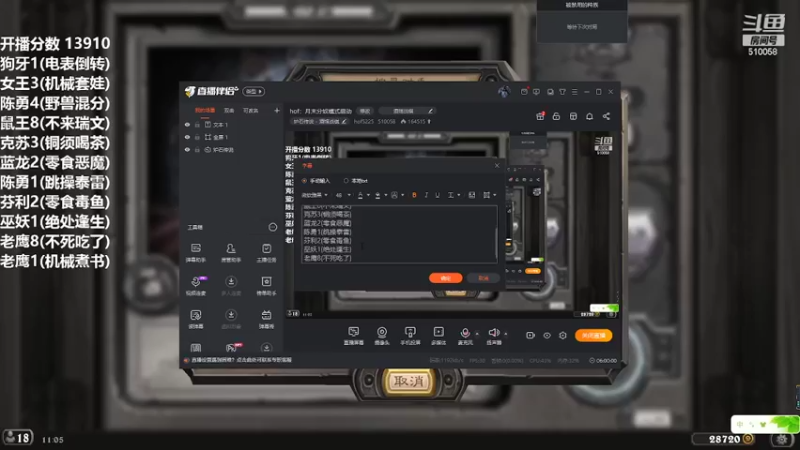The width and height of the screenshot is (800, 450).
Task: Add the 手机投屏 phone casting source
Action: click(410, 336)
